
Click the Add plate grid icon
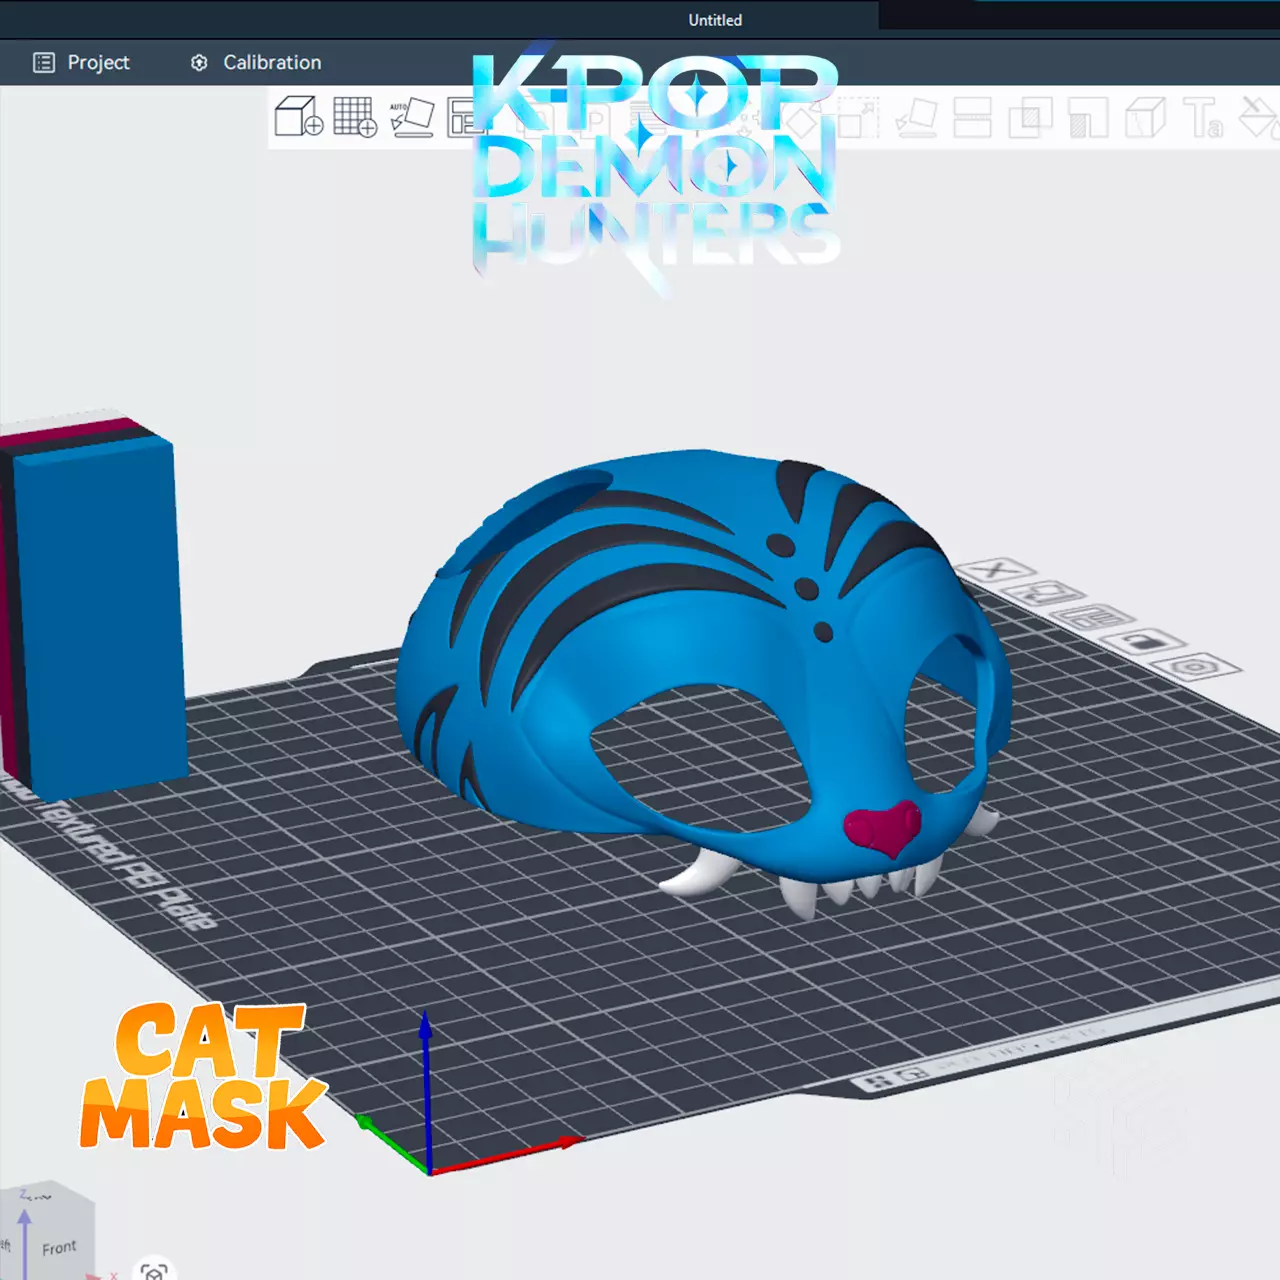354,117
